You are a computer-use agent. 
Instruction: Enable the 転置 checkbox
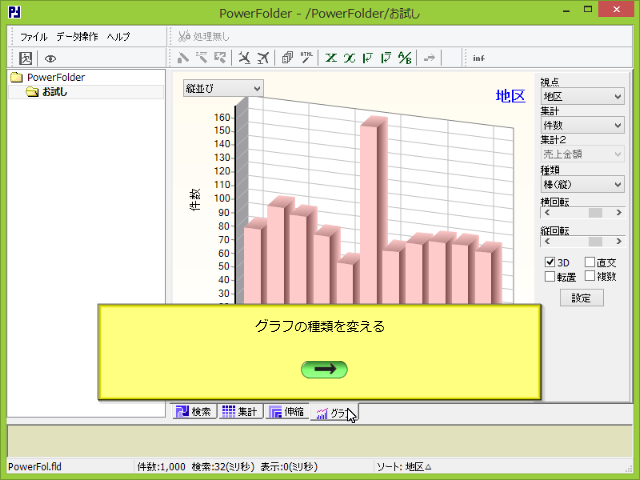click(x=550, y=277)
